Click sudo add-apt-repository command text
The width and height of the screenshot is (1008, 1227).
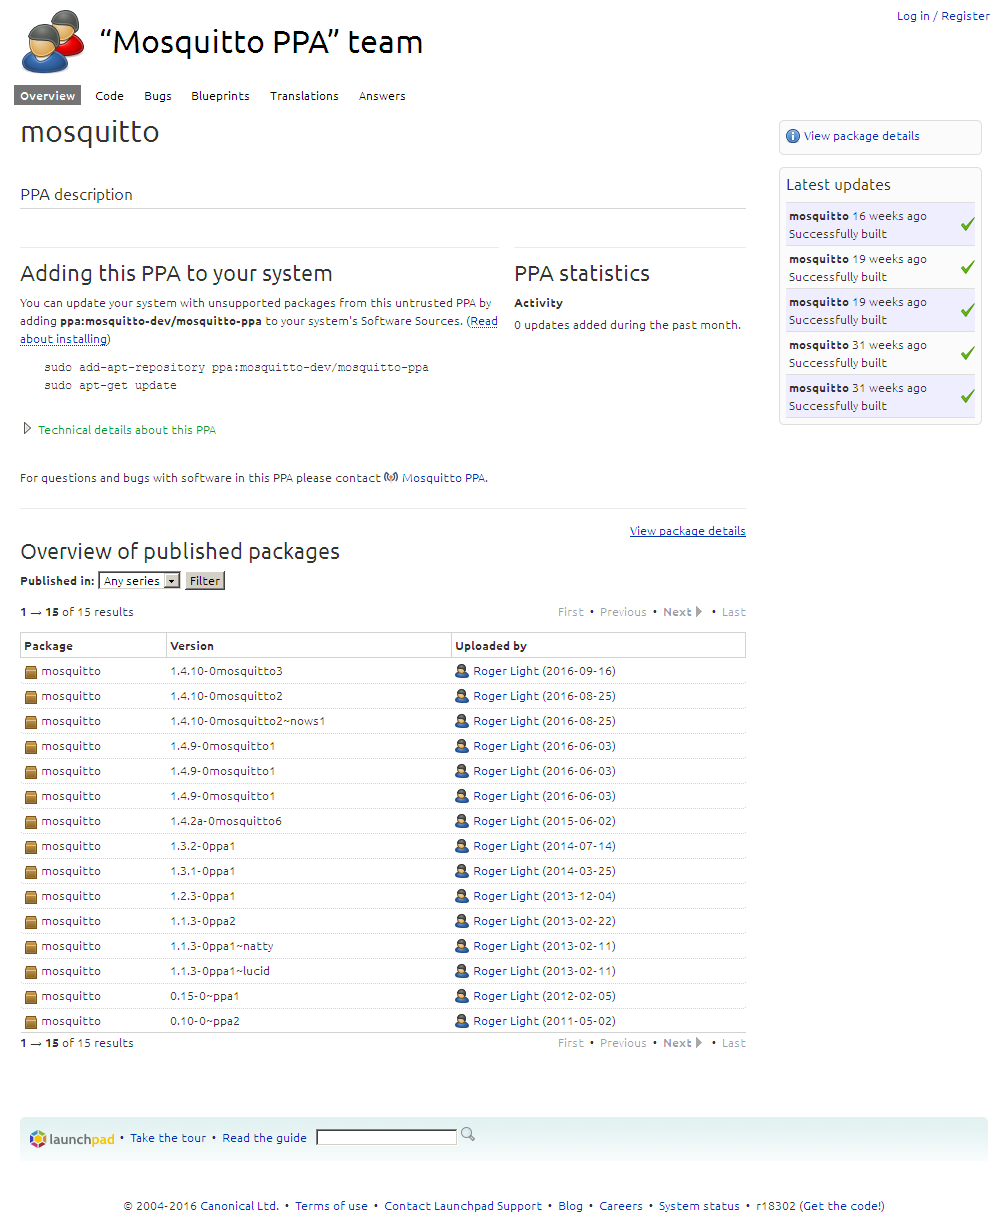point(236,367)
